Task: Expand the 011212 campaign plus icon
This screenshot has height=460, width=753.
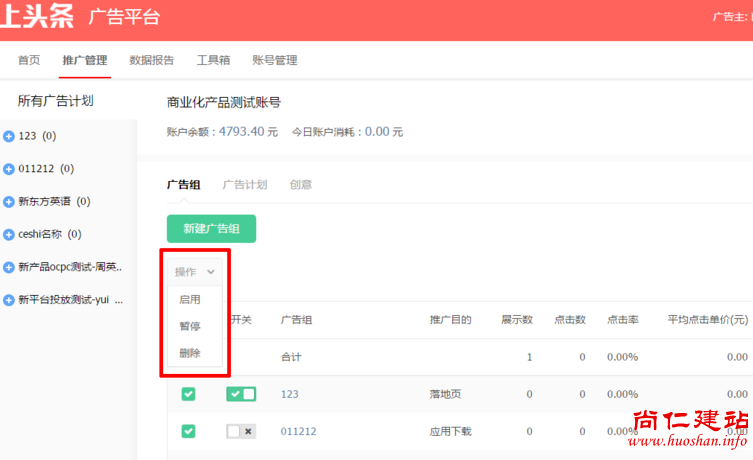Action: coord(9,169)
